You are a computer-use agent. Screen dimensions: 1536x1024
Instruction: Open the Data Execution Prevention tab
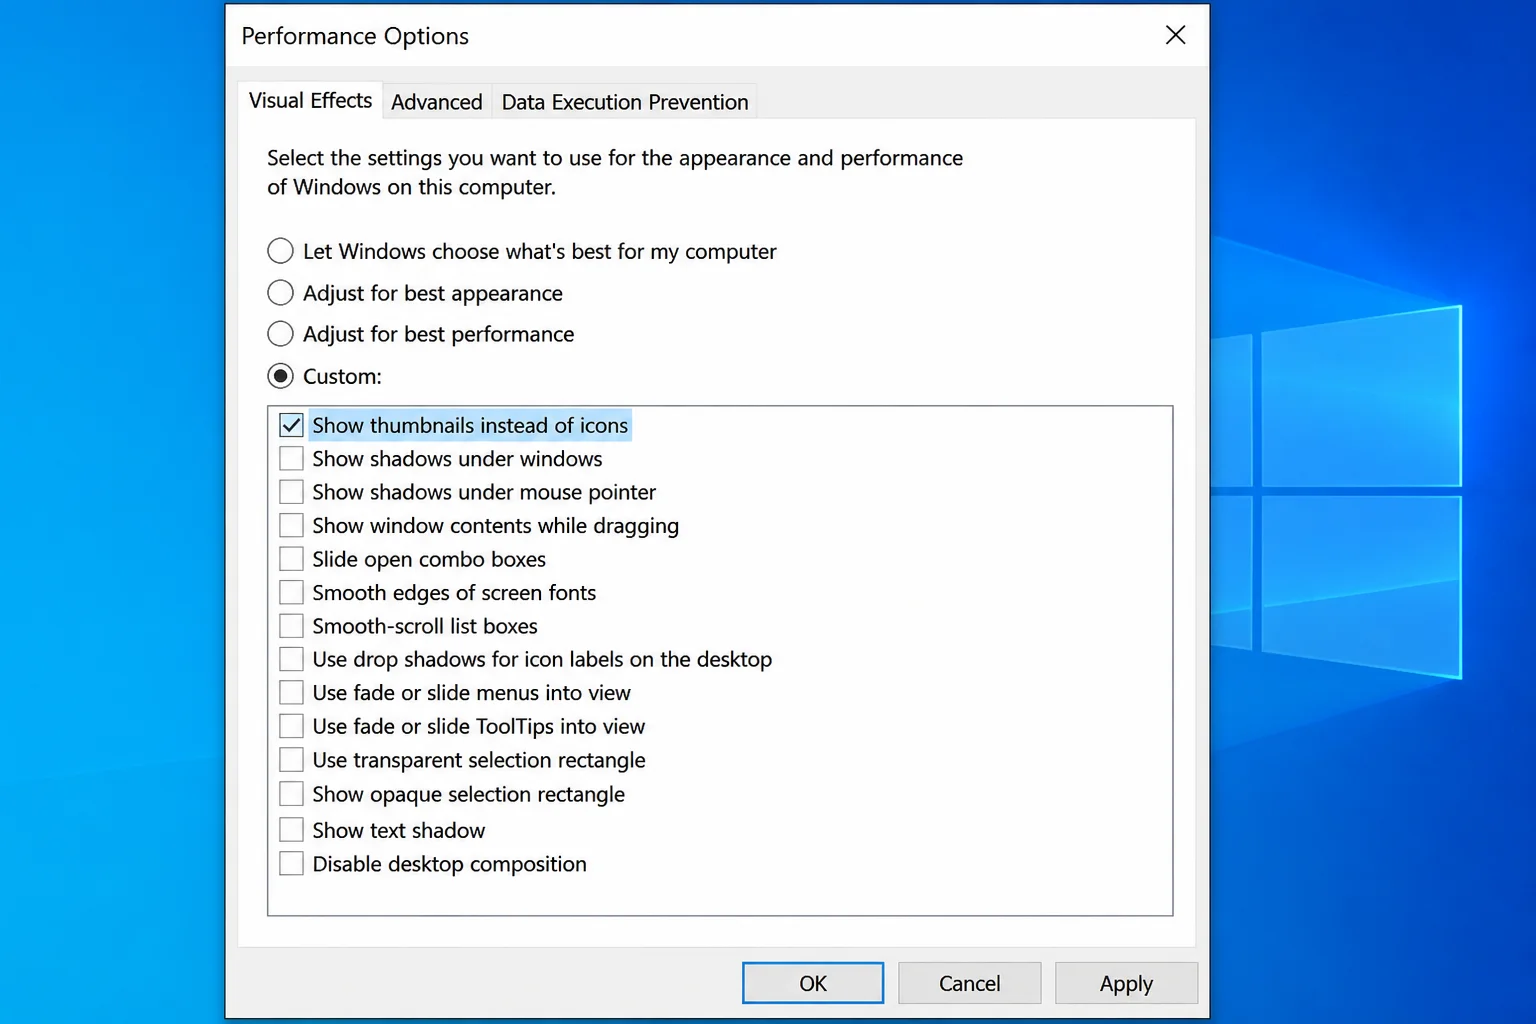click(625, 102)
